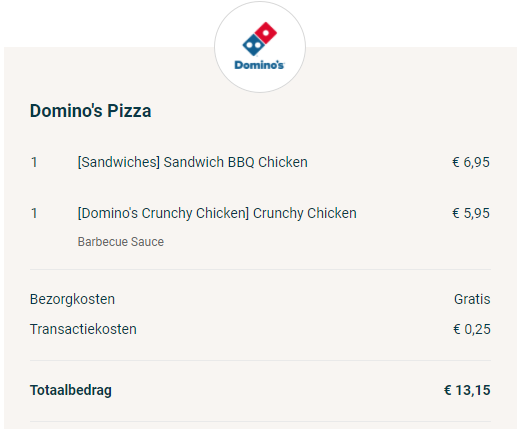This screenshot has height=429, width=524.
Task: Click the [Domino's Crunchy Chicken] category tag
Action: [163, 213]
